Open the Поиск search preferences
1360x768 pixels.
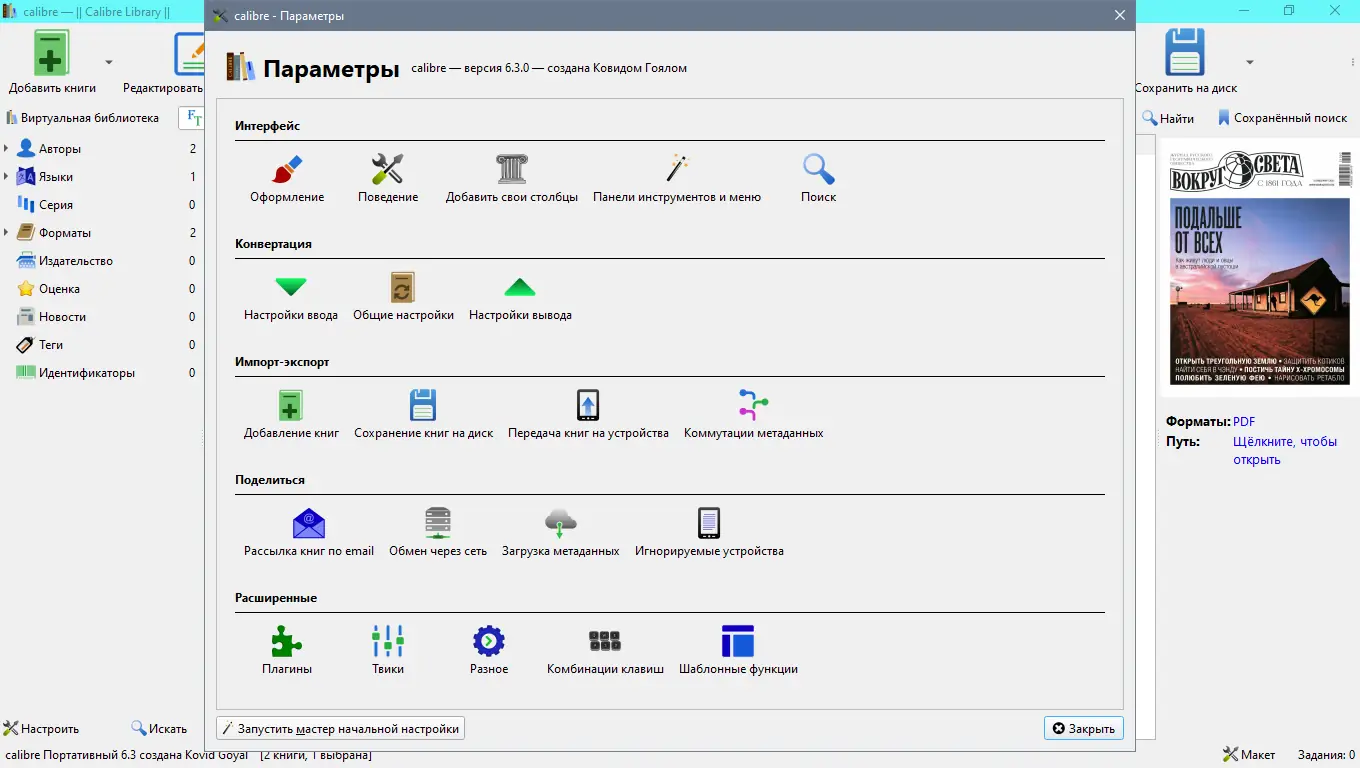click(x=819, y=179)
